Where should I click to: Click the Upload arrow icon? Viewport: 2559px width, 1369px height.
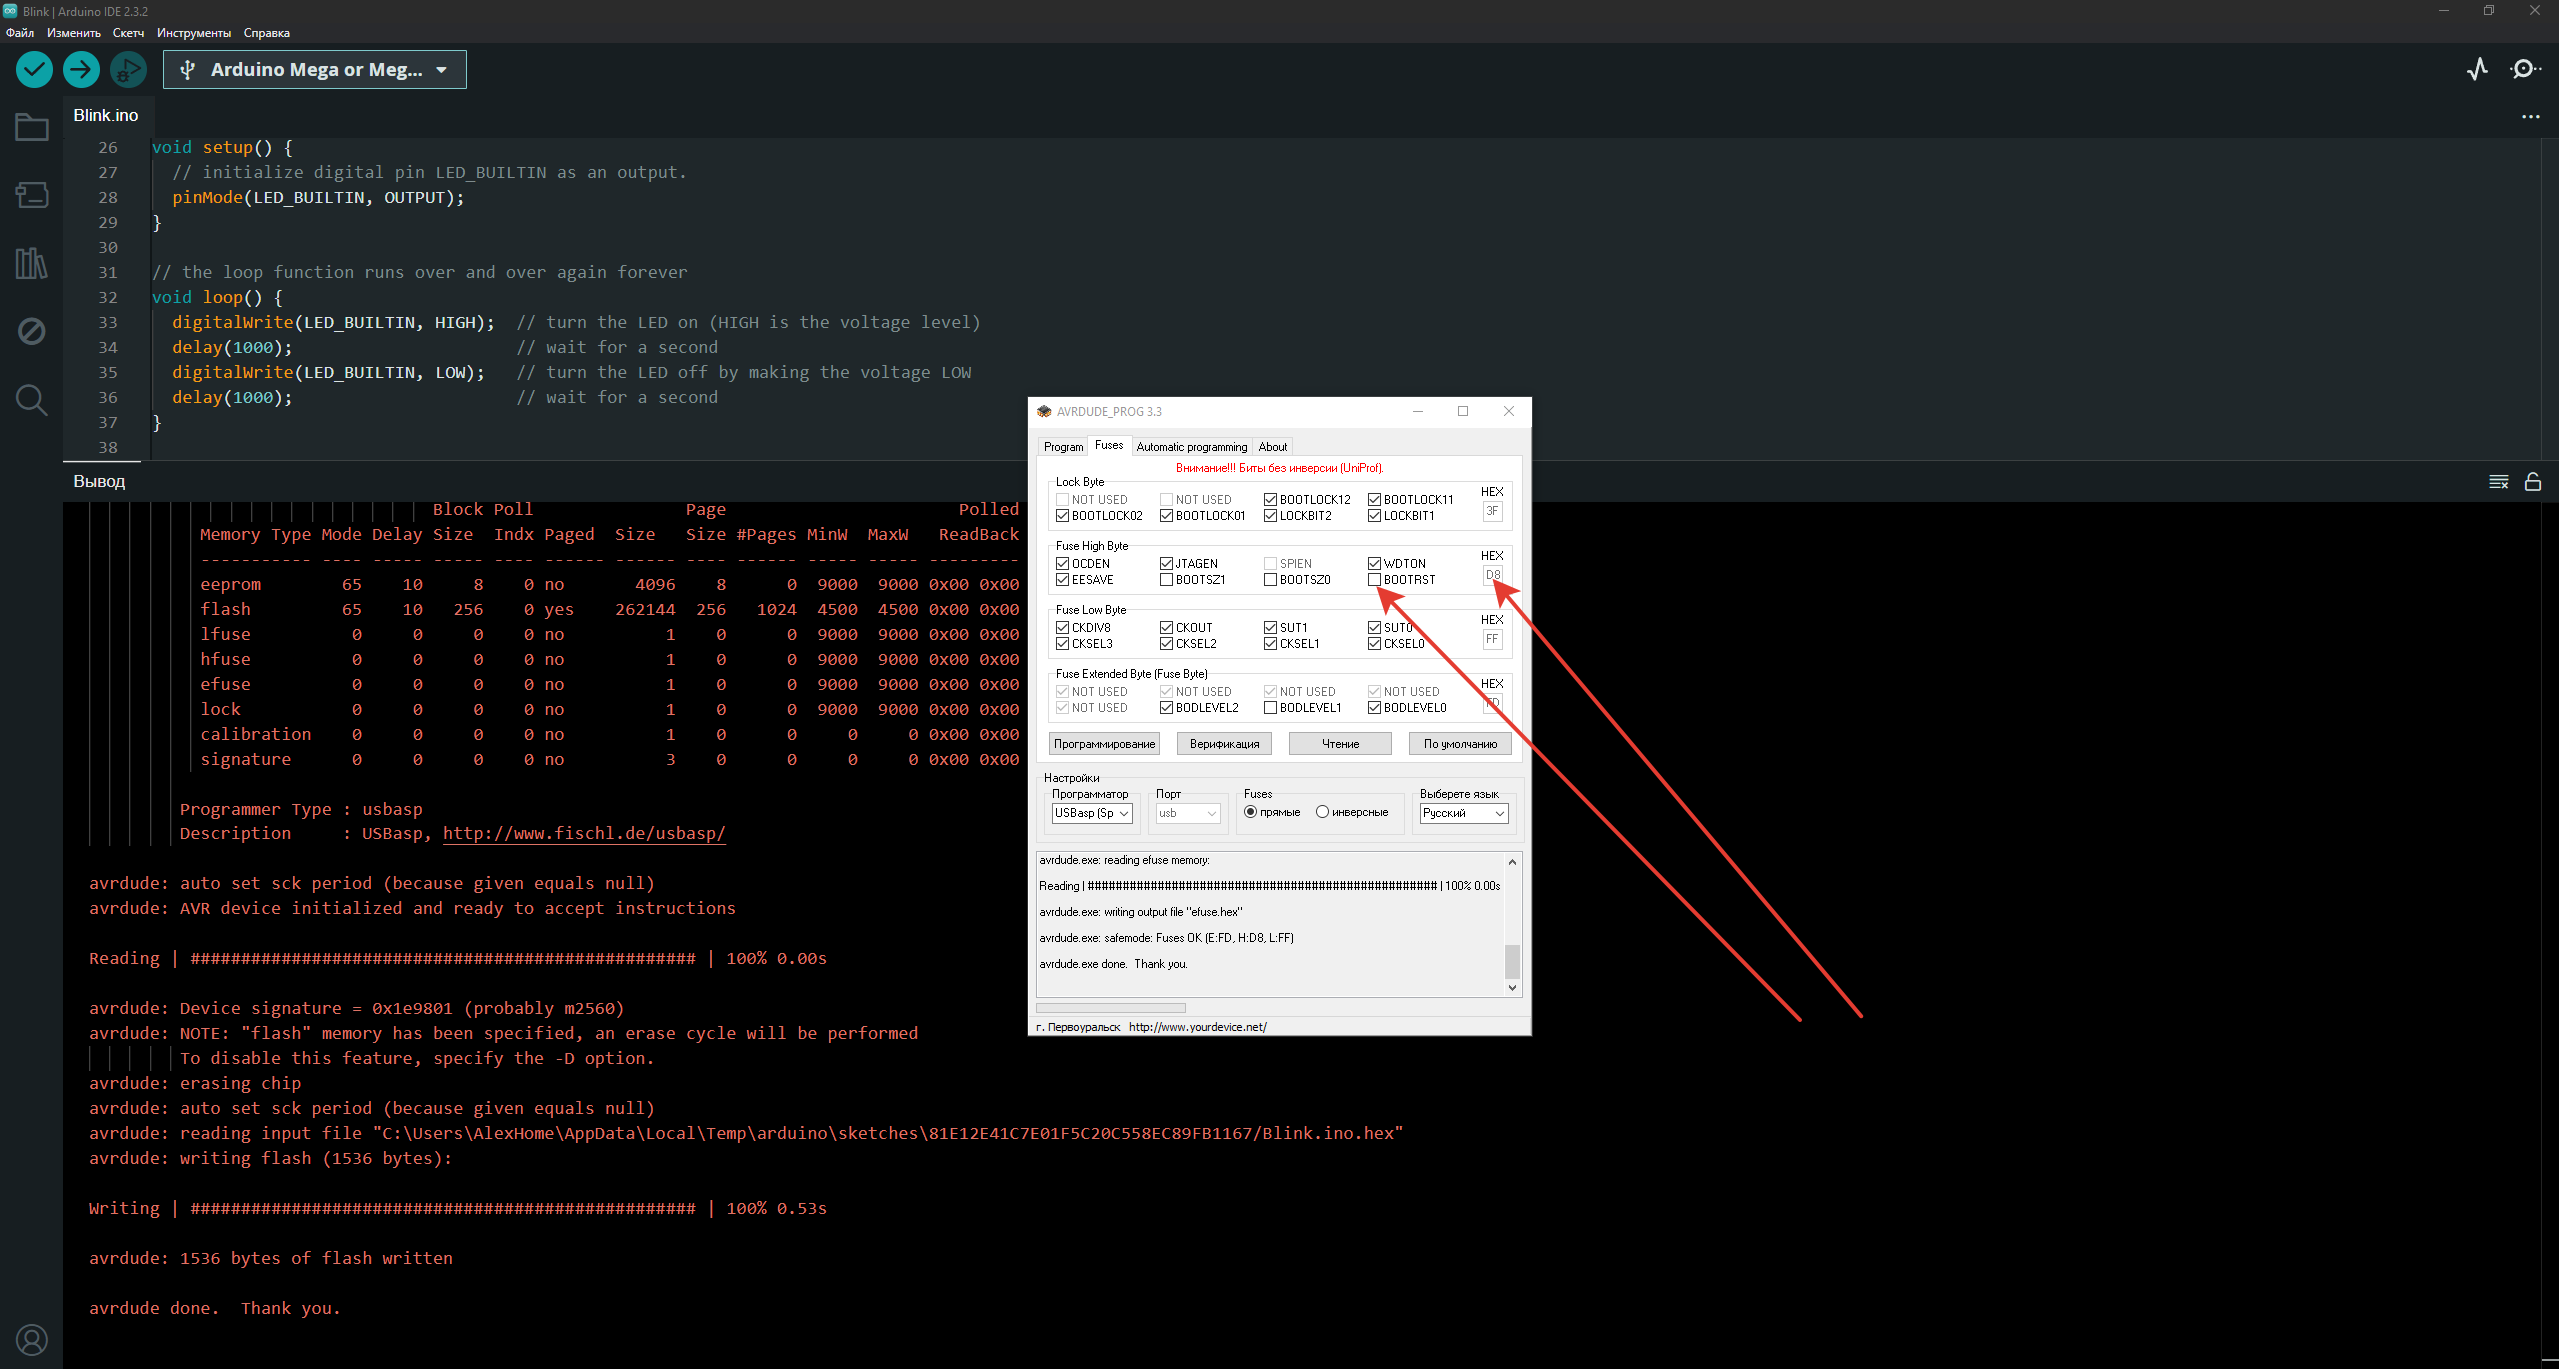click(81, 69)
